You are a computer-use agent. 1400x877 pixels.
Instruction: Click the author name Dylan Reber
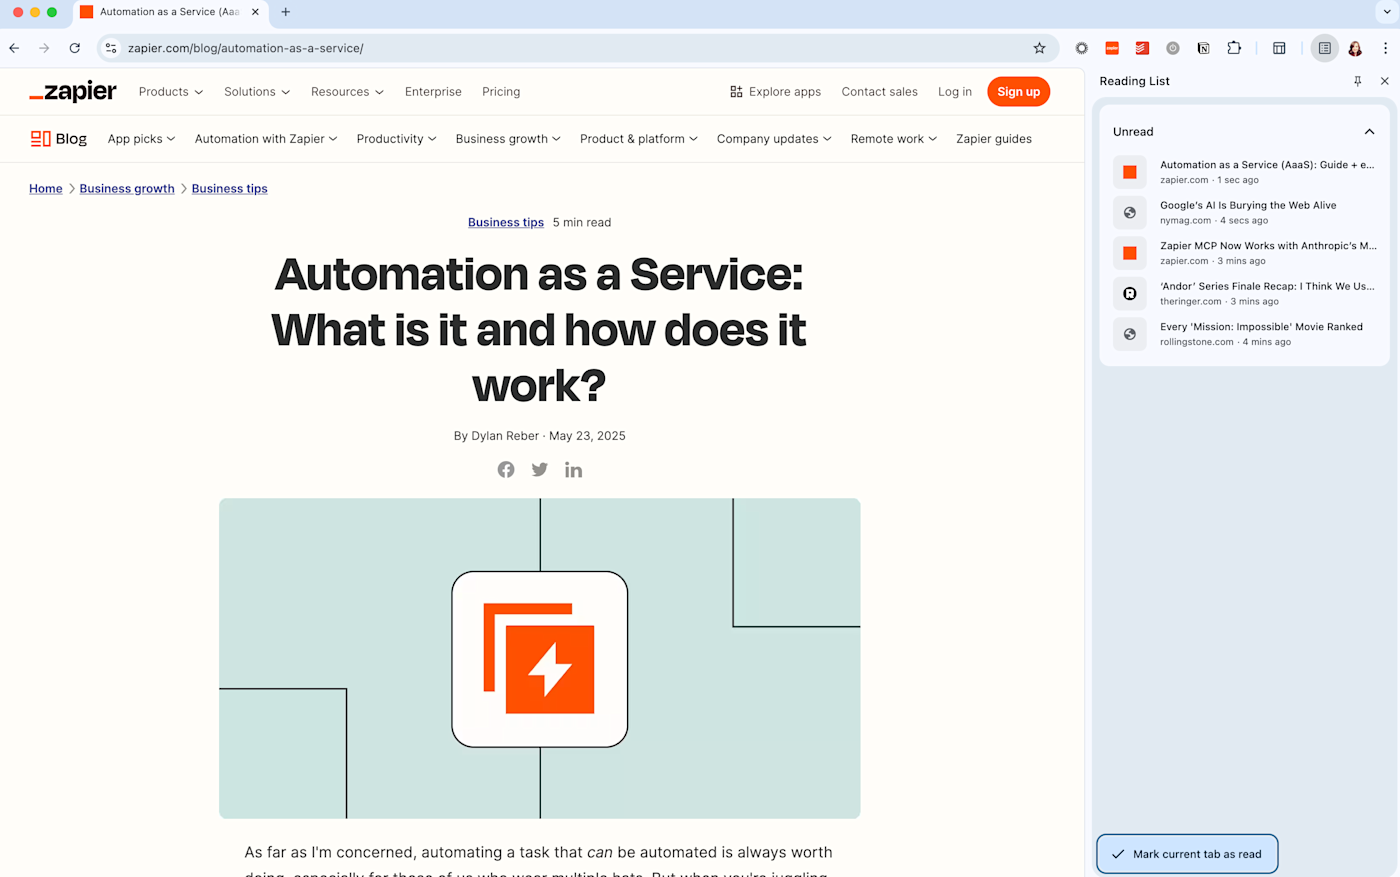pos(505,436)
